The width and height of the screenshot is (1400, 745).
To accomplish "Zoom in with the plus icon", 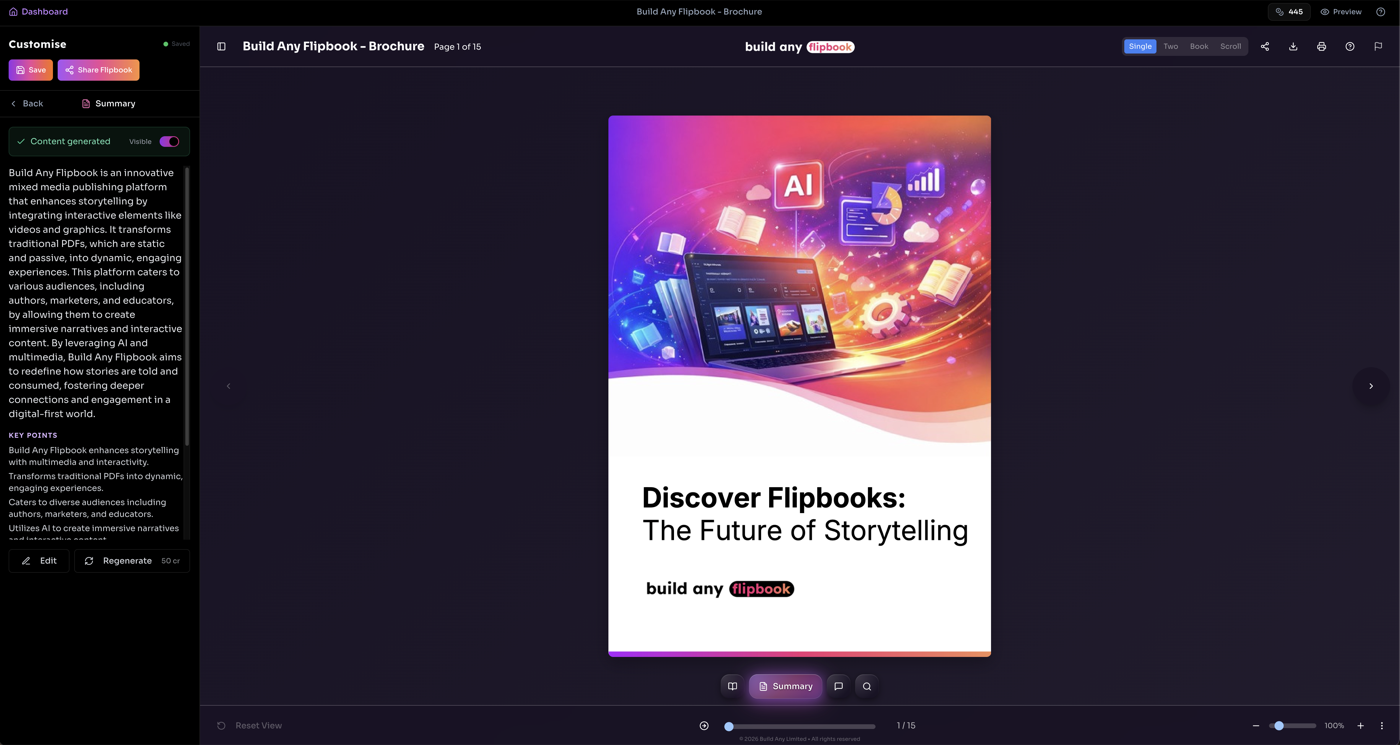I will [x=1360, y=726].
